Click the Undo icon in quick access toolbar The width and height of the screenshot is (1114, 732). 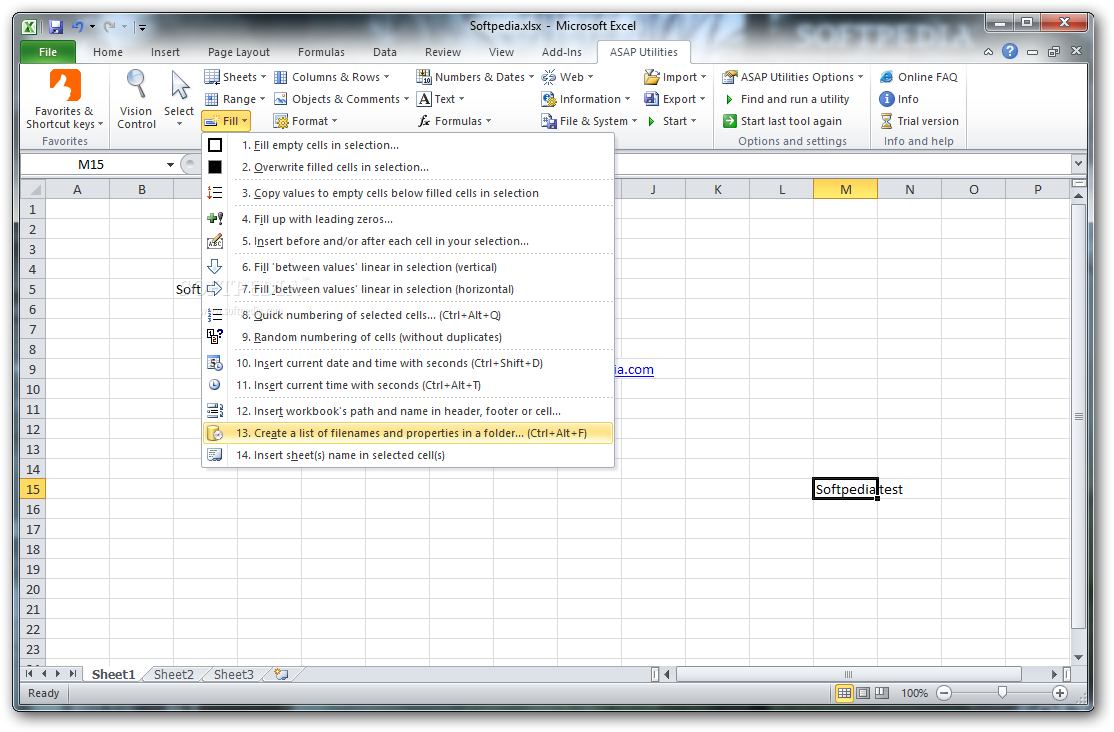coord(77,27)
